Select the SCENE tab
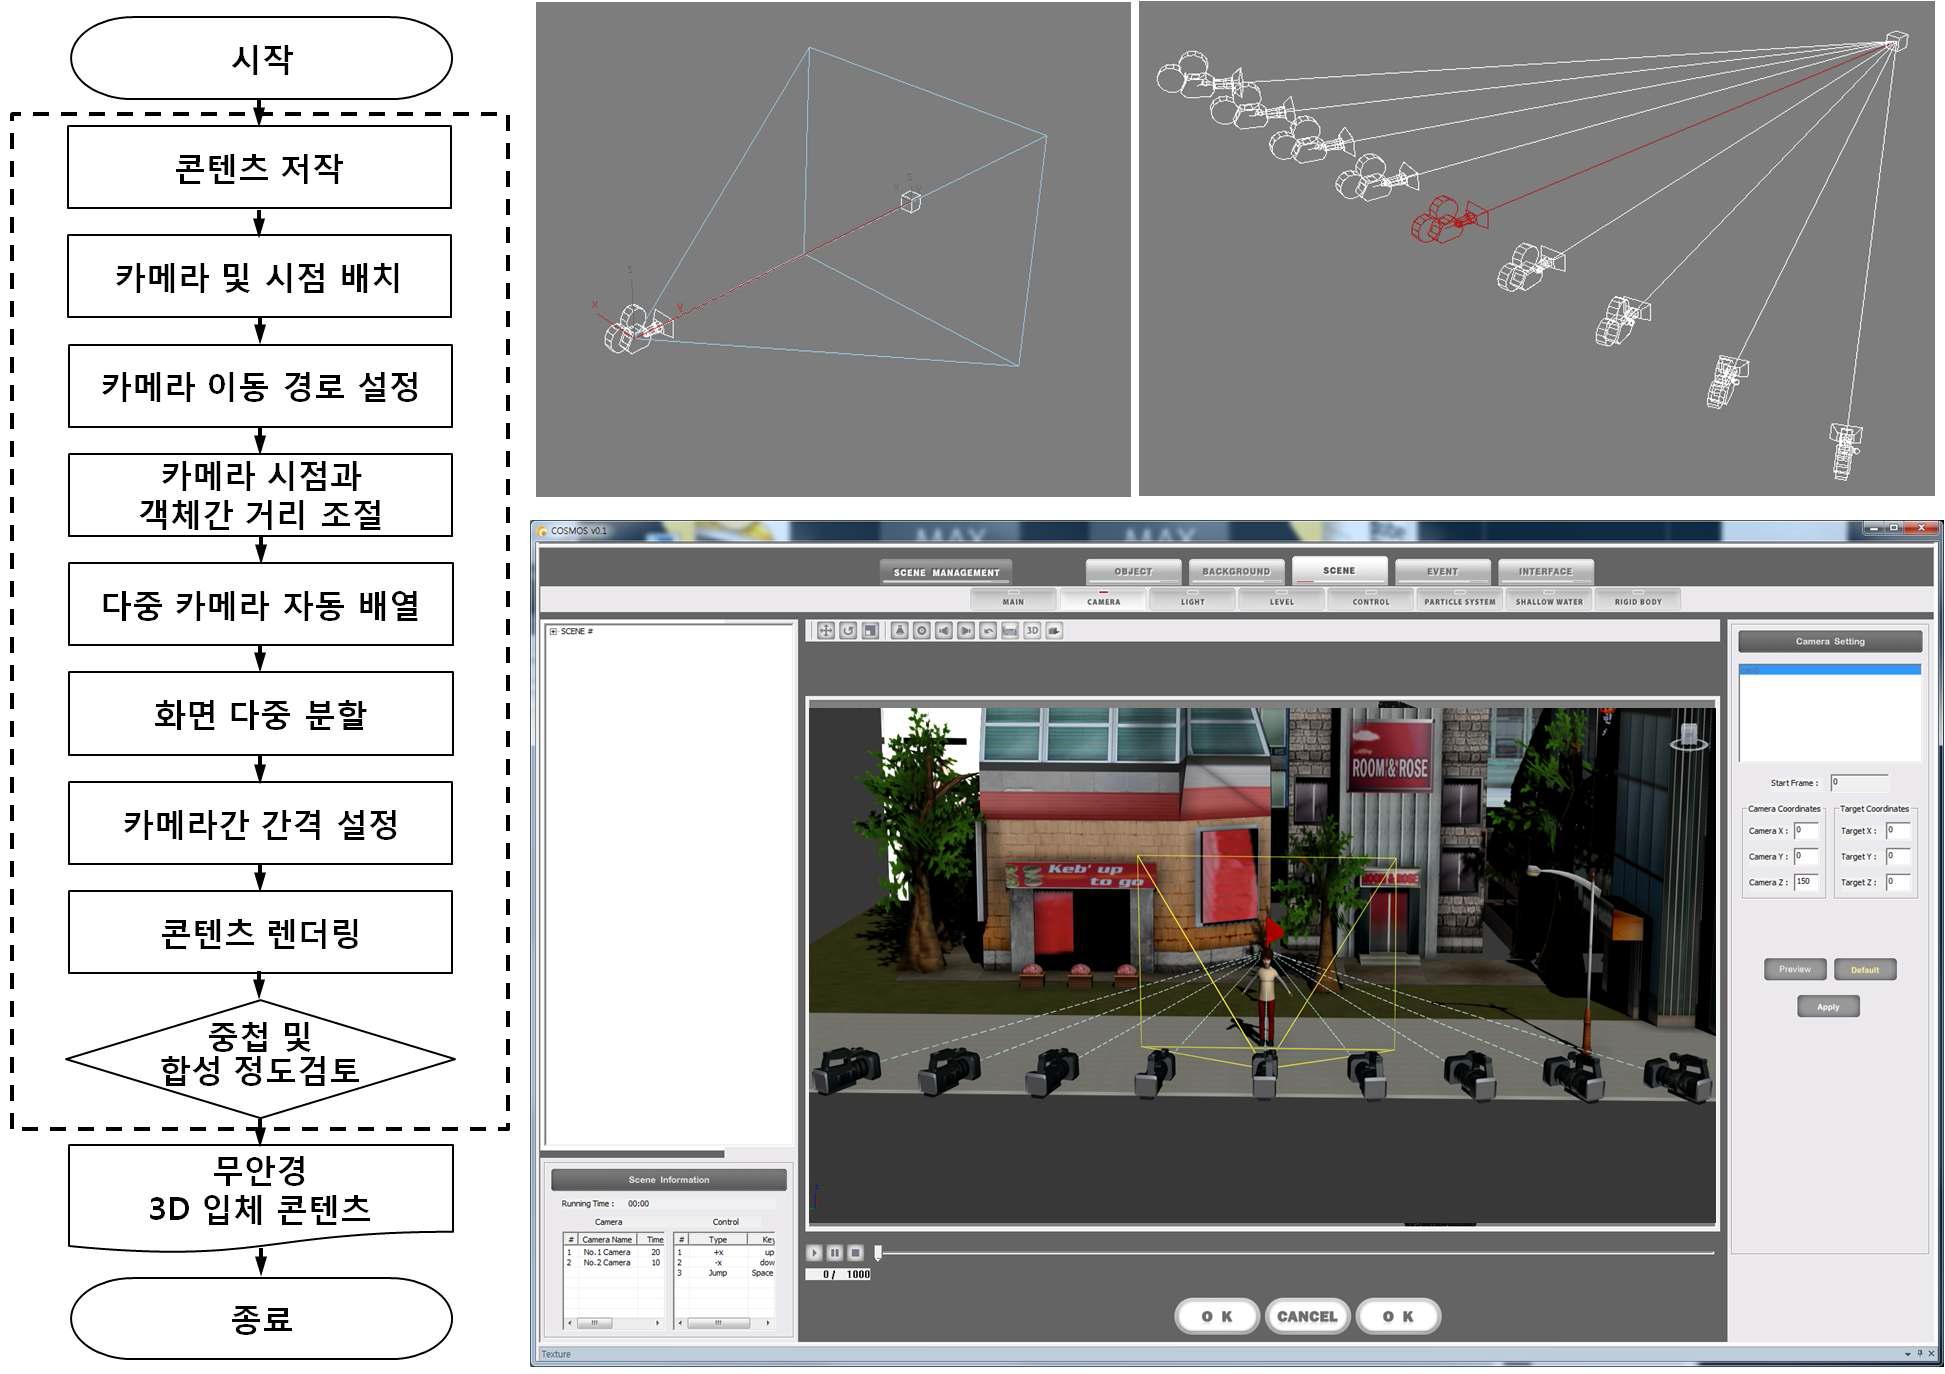The height and width of the screenshot is (1374, 1945). [x=1339, y=570]
